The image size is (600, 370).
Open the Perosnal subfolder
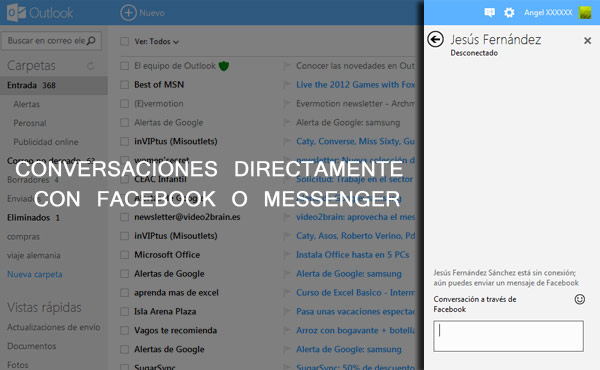pos(30,123)
